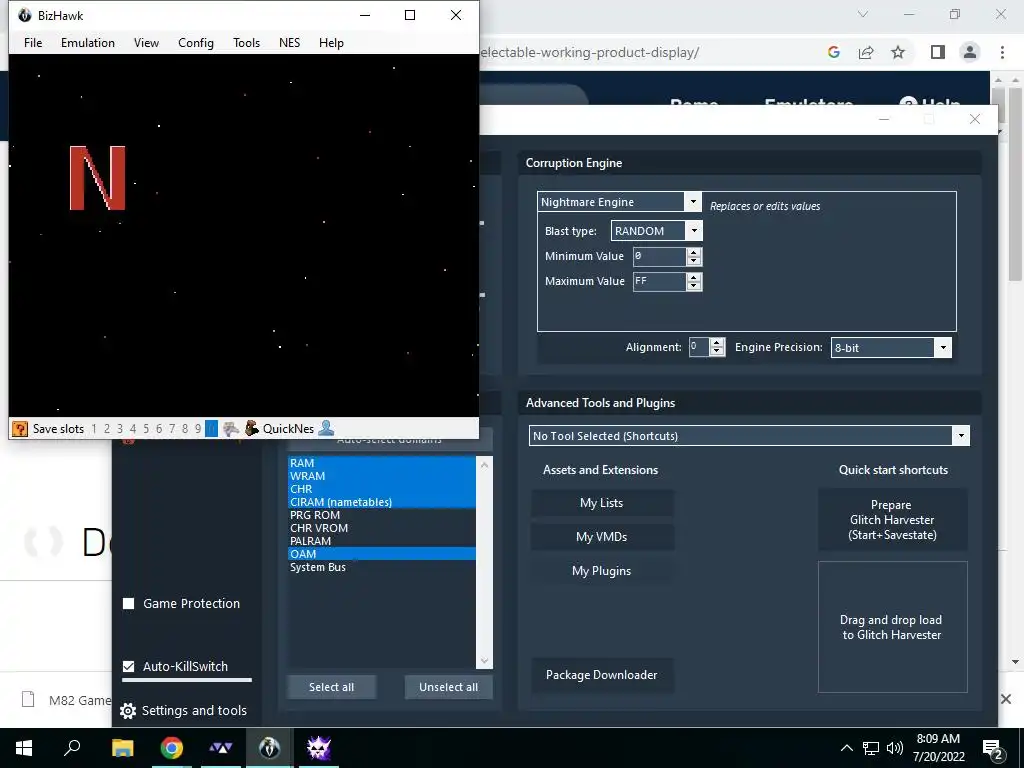Click the blue user icon after QuickNes
The height and width of the screenshot is (768, 1024).
(327, 428)
